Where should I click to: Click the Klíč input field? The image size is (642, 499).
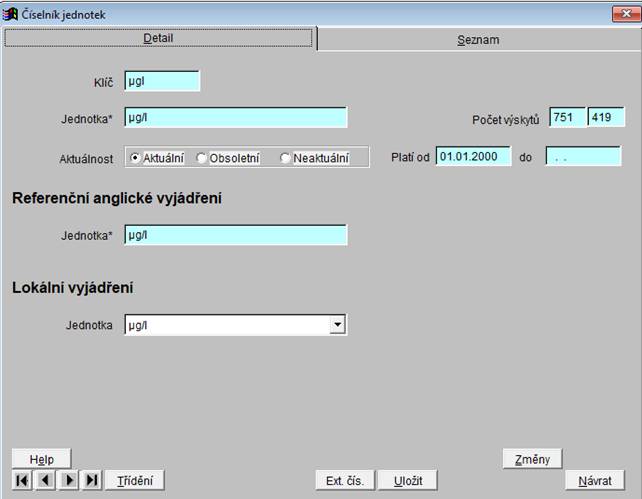pyautogui.click(x=162, y=81)
